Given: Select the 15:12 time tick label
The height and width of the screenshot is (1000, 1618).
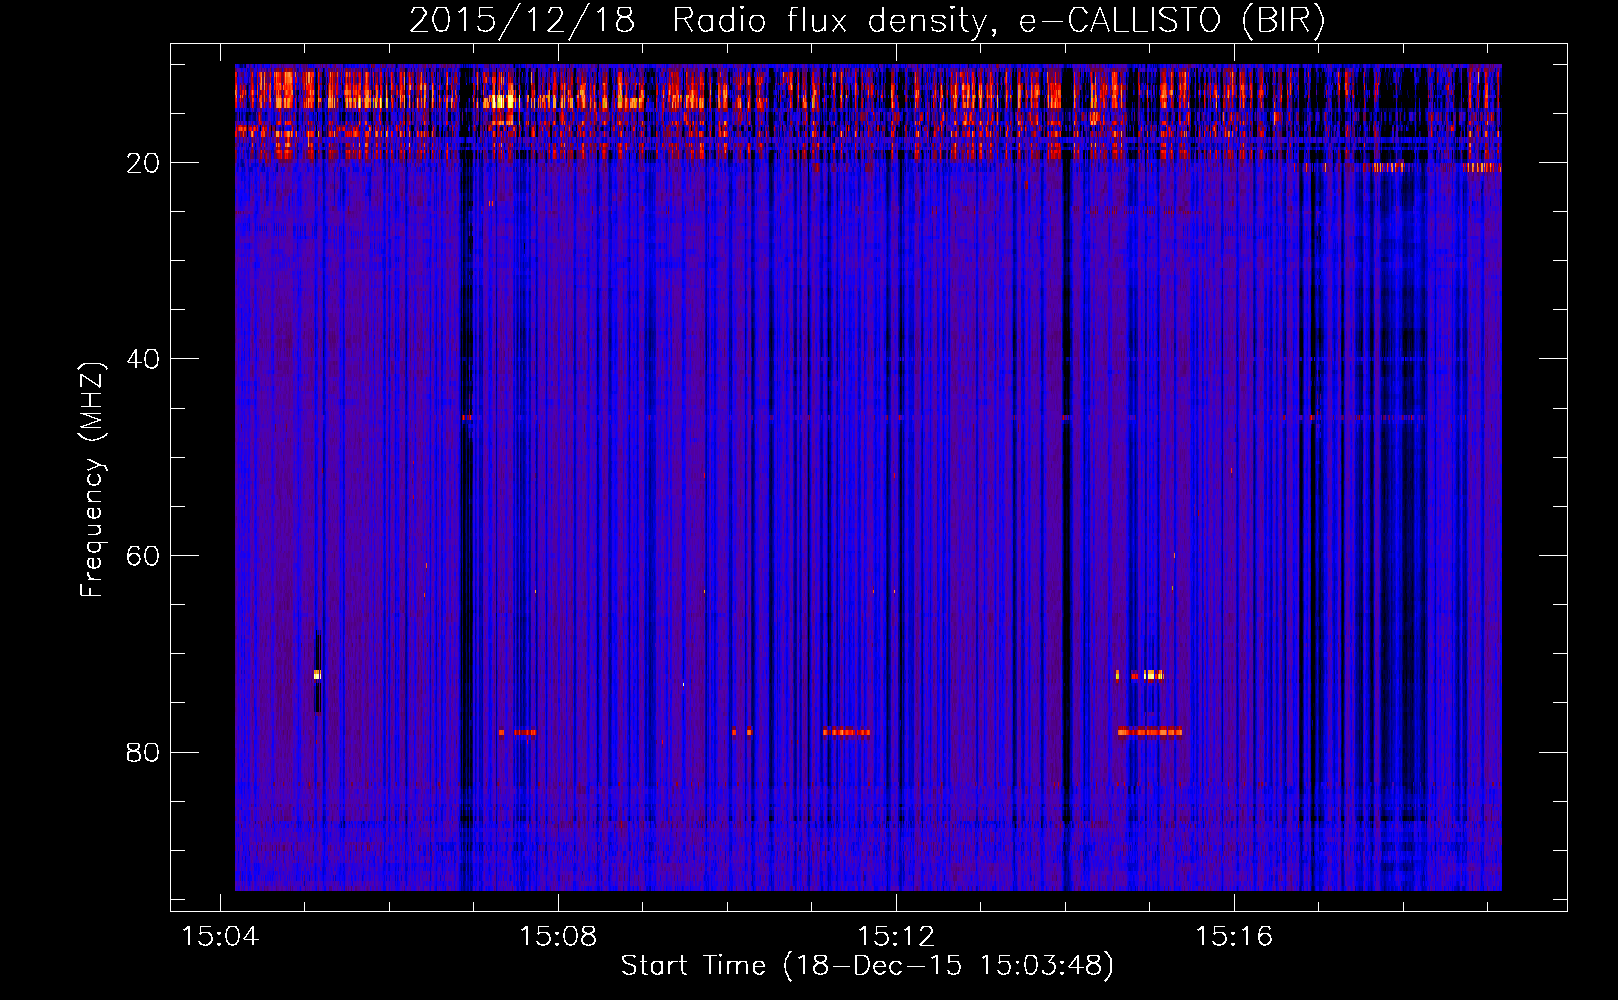Looking at the screenshot, I should click(896, 936).
